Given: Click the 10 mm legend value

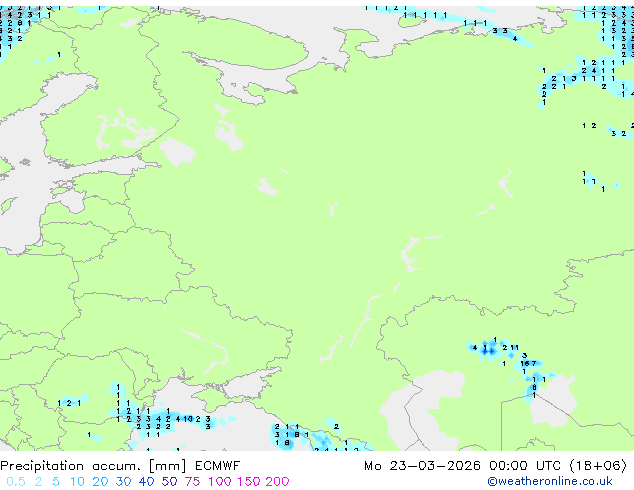Looking at the screenshot, I should [77, 482].
